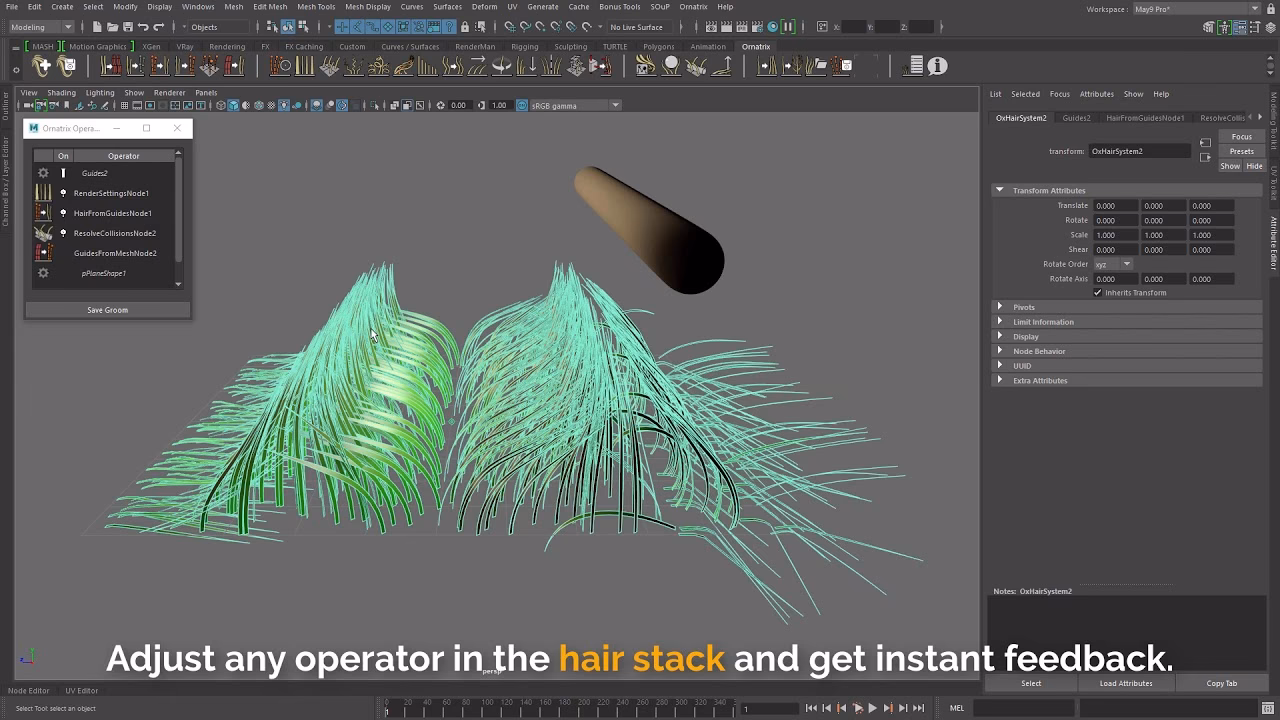Open the Ornatrix operator stack shelf icon

(913, 66)
